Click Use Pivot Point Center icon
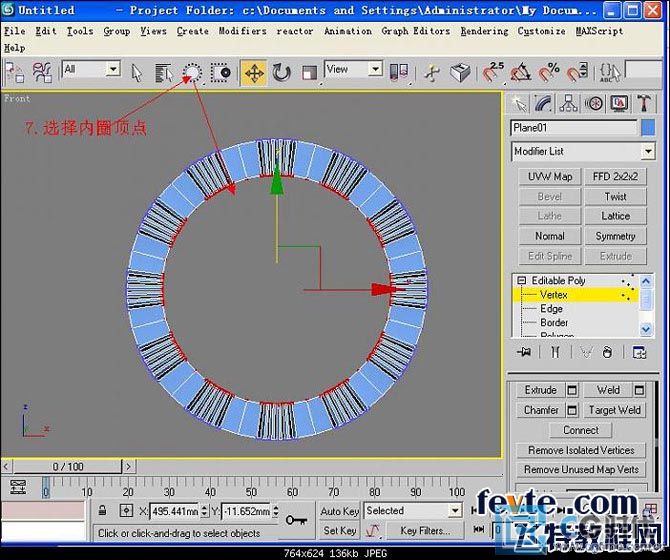The width and height of the screenshot is (670, 560). click(399, 72)
